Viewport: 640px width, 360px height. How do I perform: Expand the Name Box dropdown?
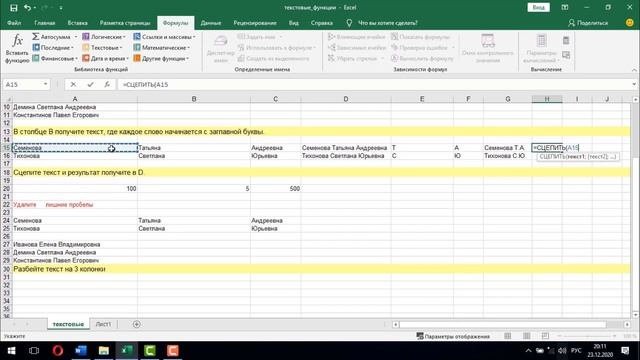coord(45,84)
